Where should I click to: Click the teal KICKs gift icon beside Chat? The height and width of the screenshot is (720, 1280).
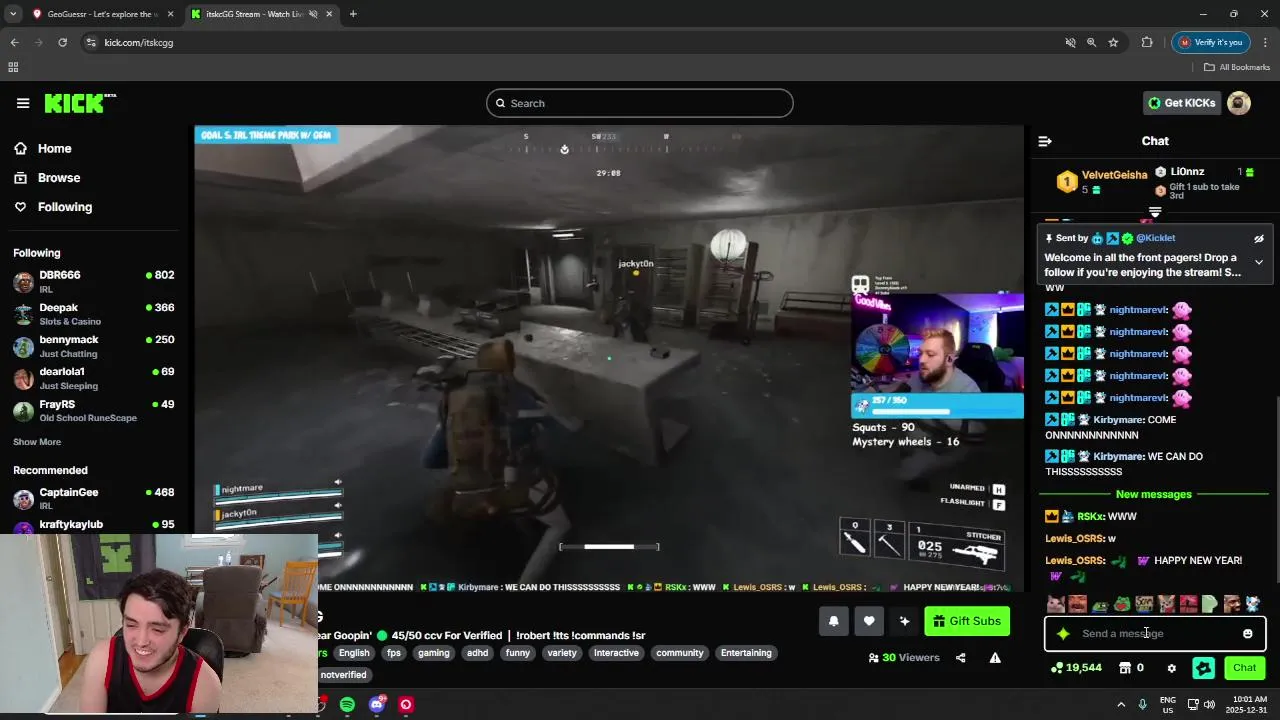(x=1204, y=668)
